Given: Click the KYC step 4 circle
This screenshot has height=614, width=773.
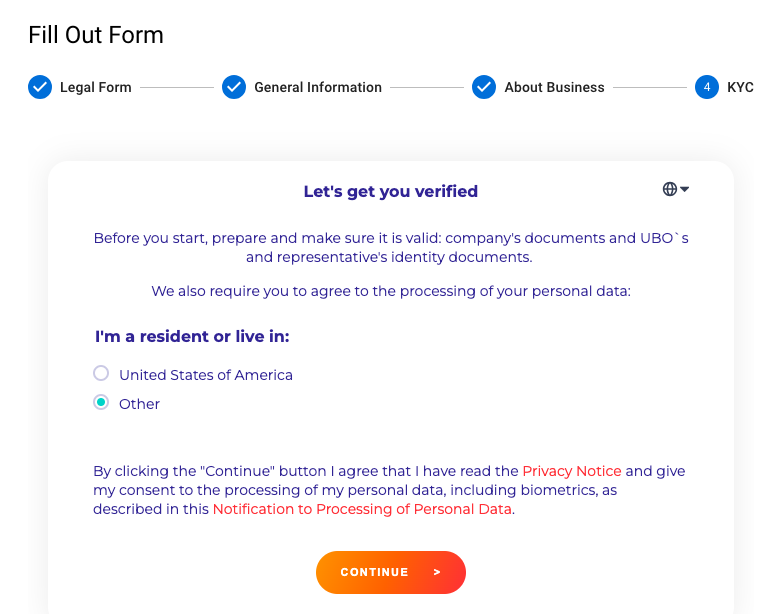Looking at the screenshot, I should [707, 87].
